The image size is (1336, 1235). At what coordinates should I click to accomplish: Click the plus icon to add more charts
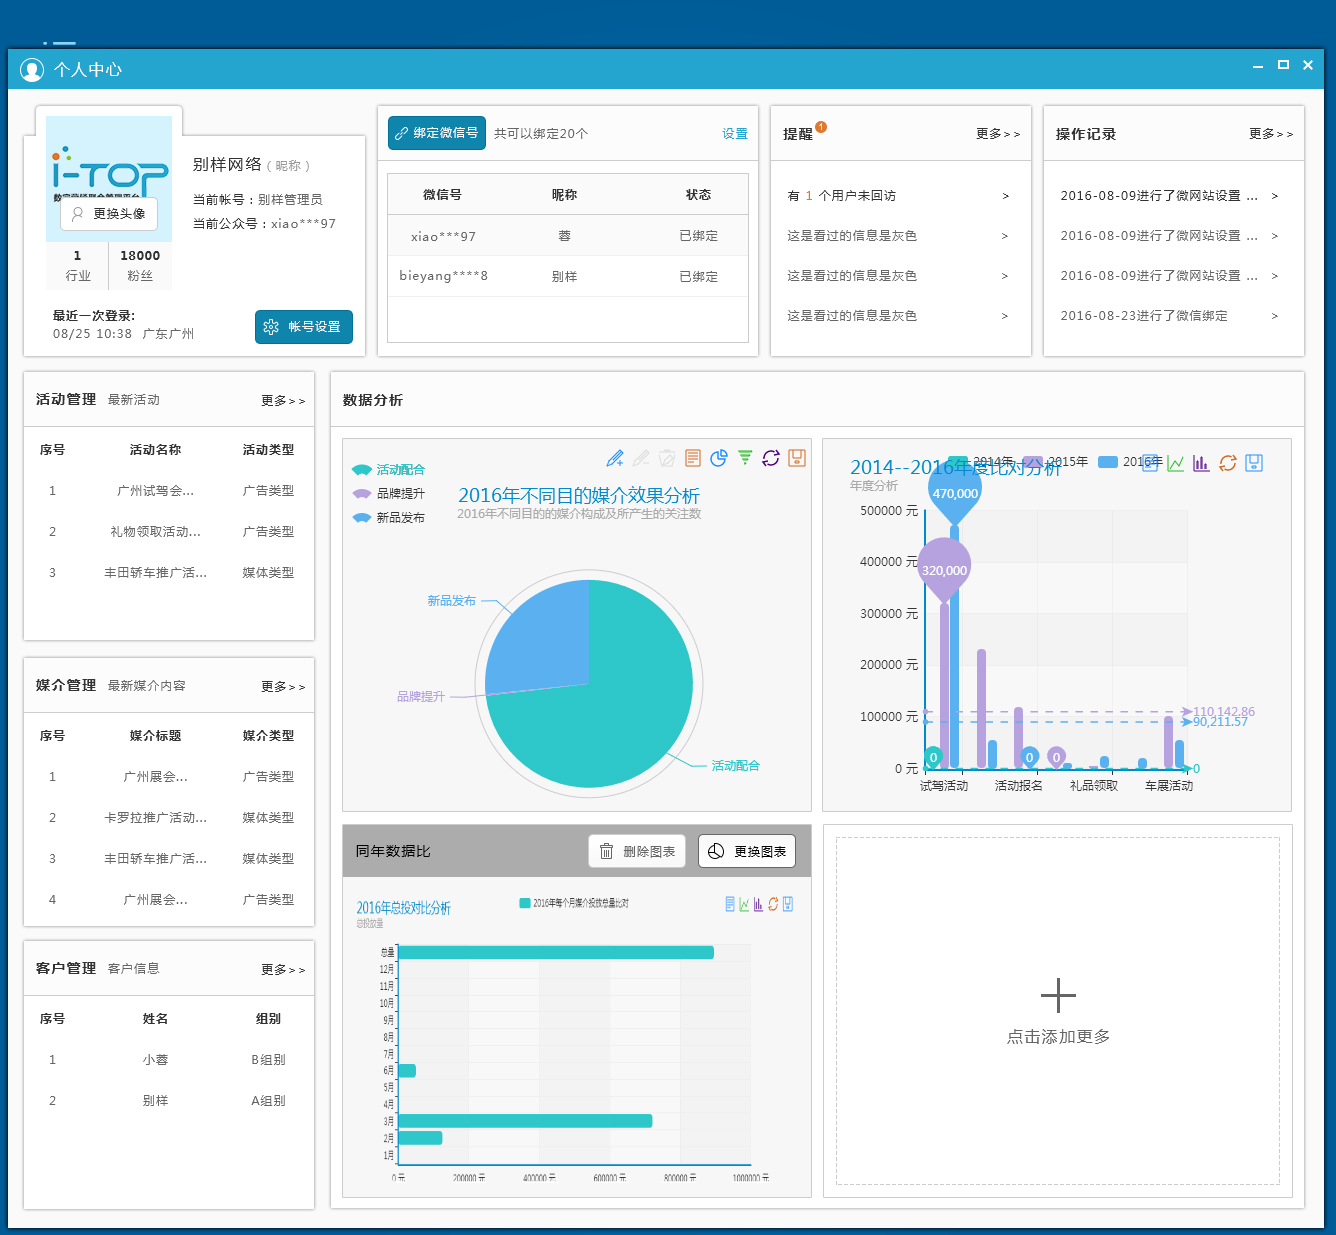pyautogui.click(x=1058, y=996)
